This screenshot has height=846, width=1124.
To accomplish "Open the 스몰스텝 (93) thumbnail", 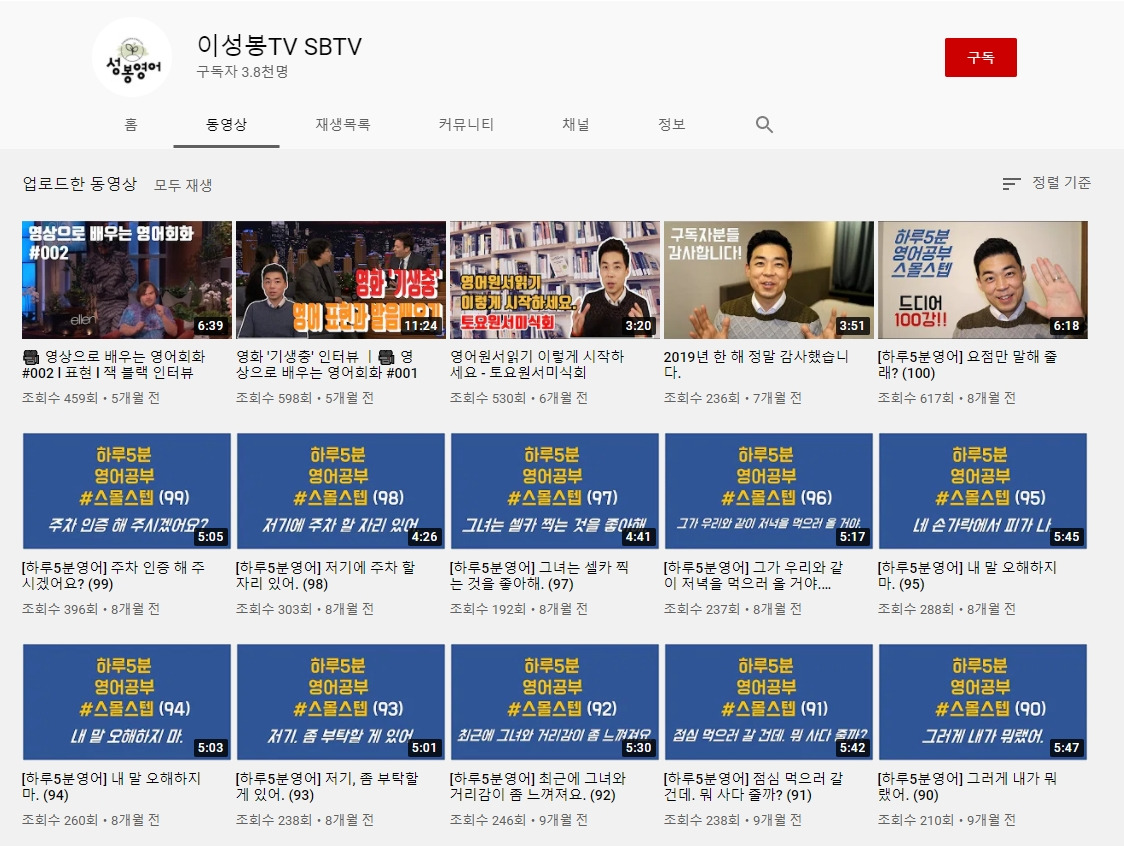I will coord(340,702).
